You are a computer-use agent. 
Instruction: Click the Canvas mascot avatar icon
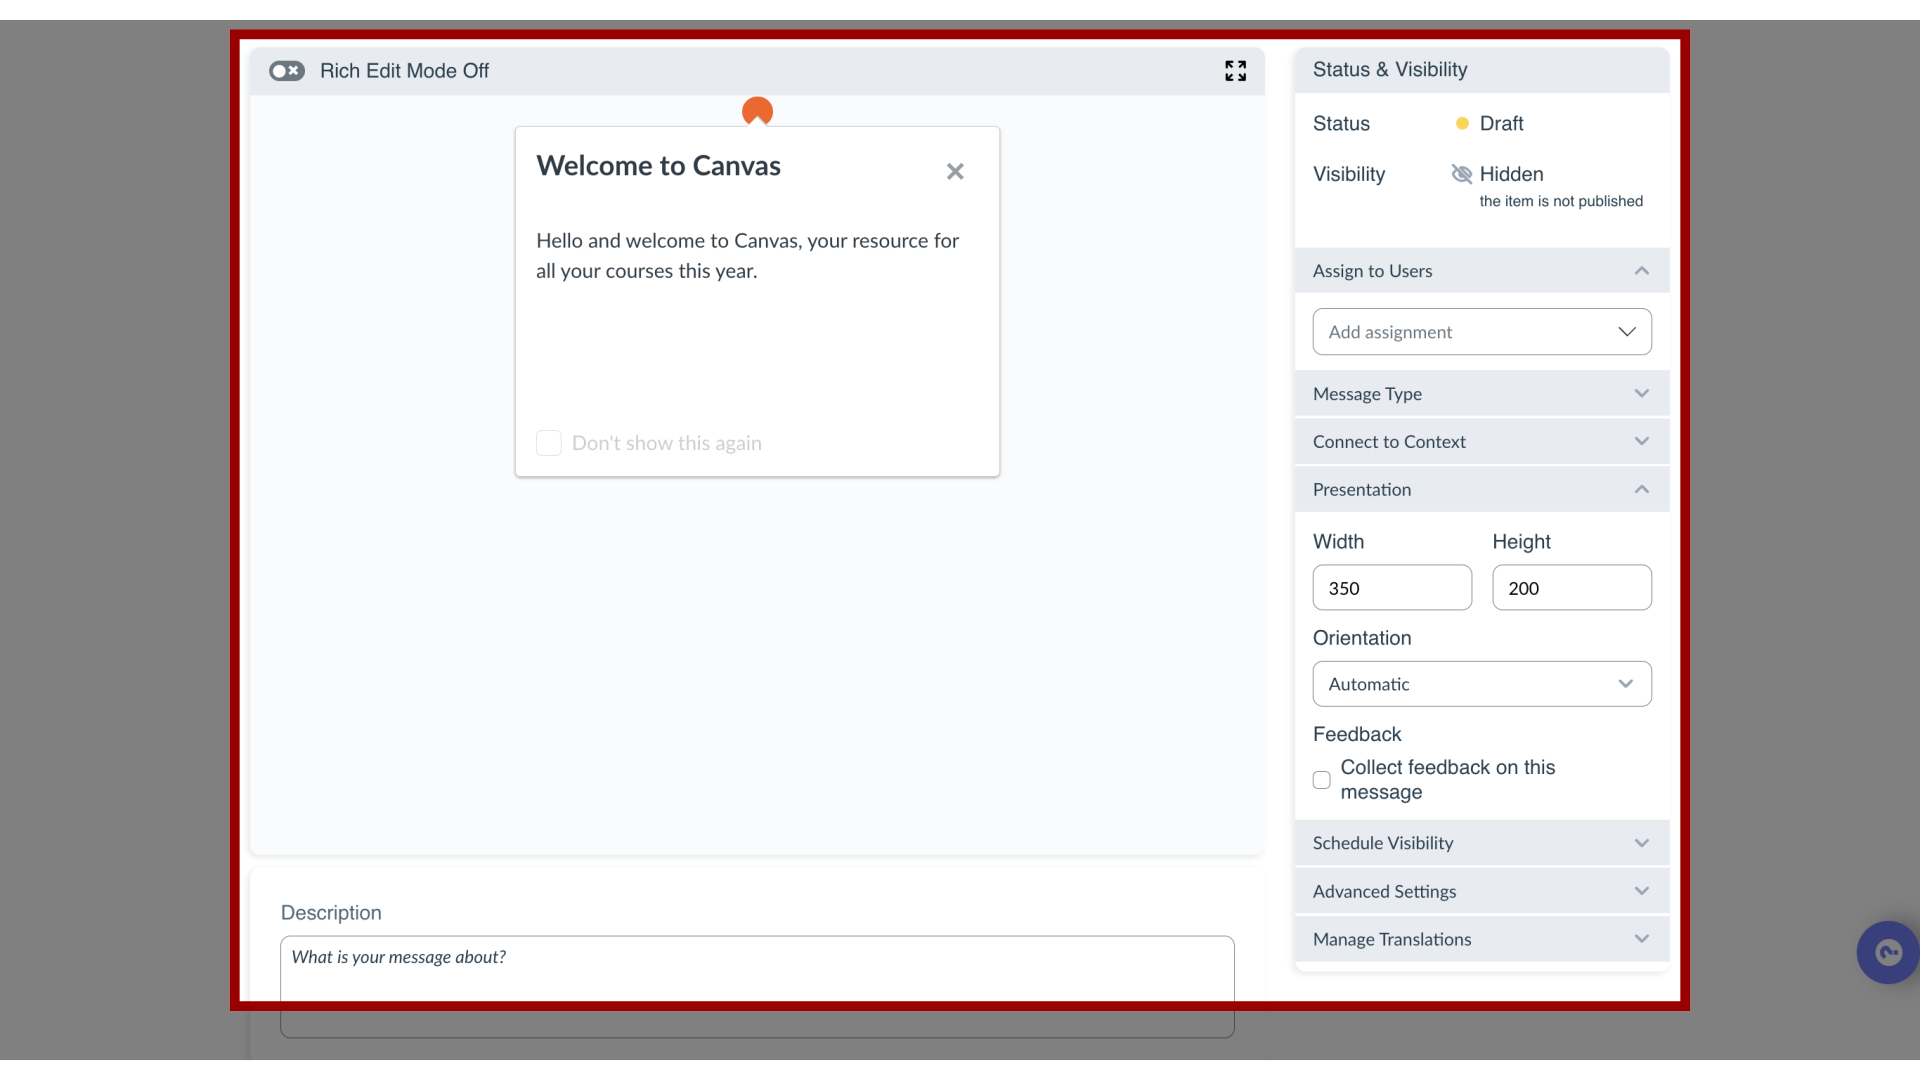tap(758, 112)
